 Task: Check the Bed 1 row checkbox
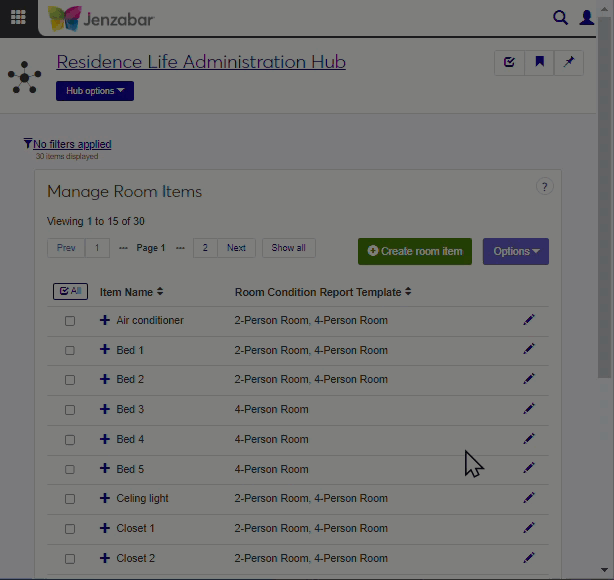click(70, 351)
